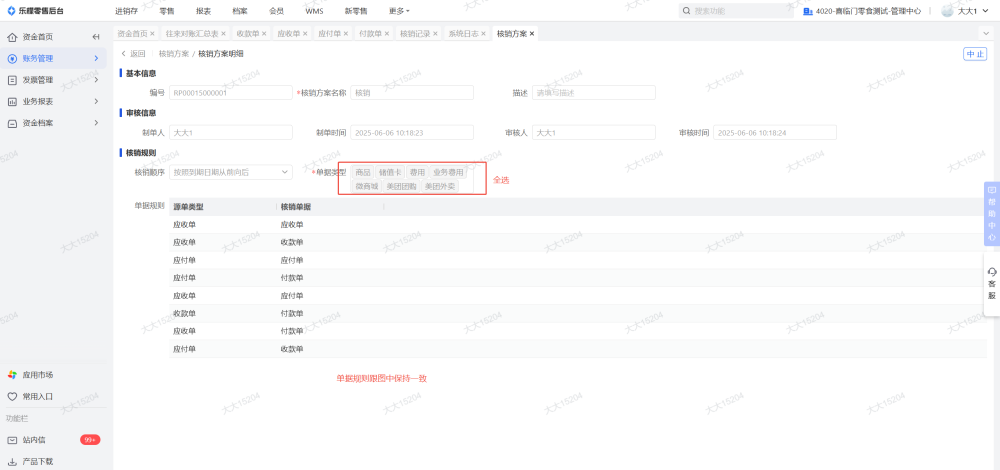This screenshot has width=1000, height=470.
Task: Click the 描述 input field
Action: tap(594, 92)
